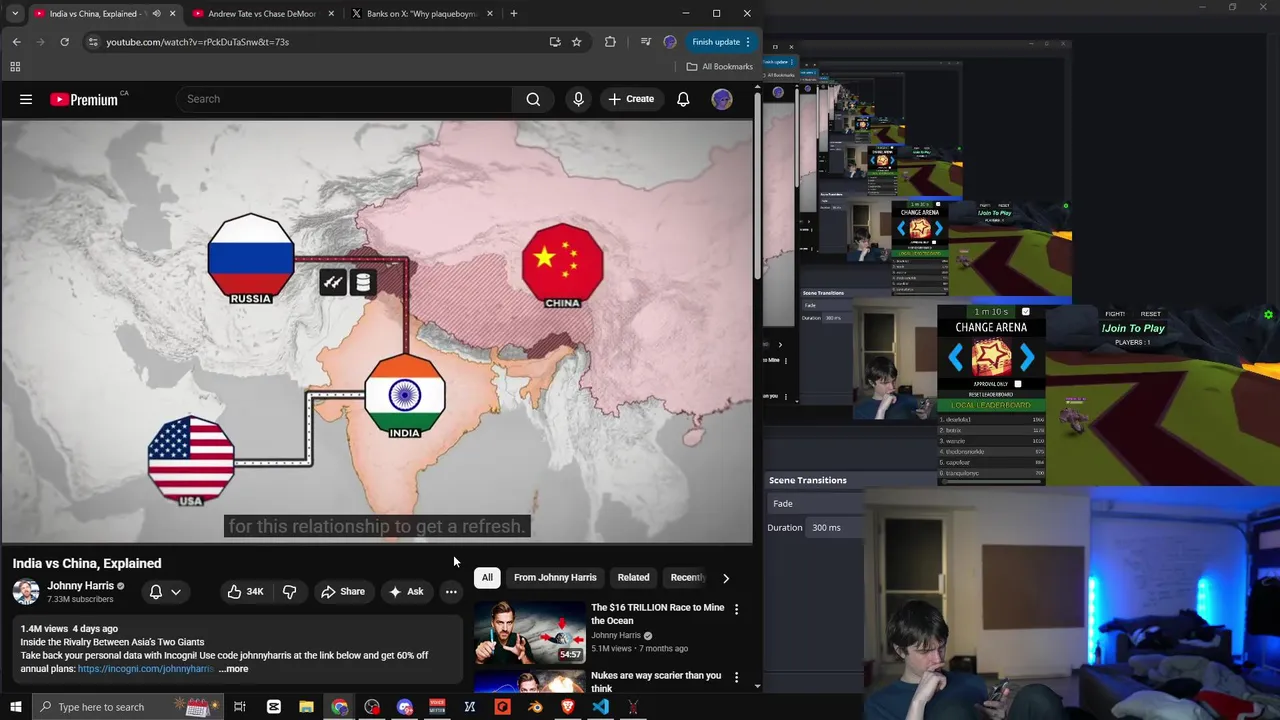
Task: Open Task View on the taskbar
Action: tap(240, 707)
